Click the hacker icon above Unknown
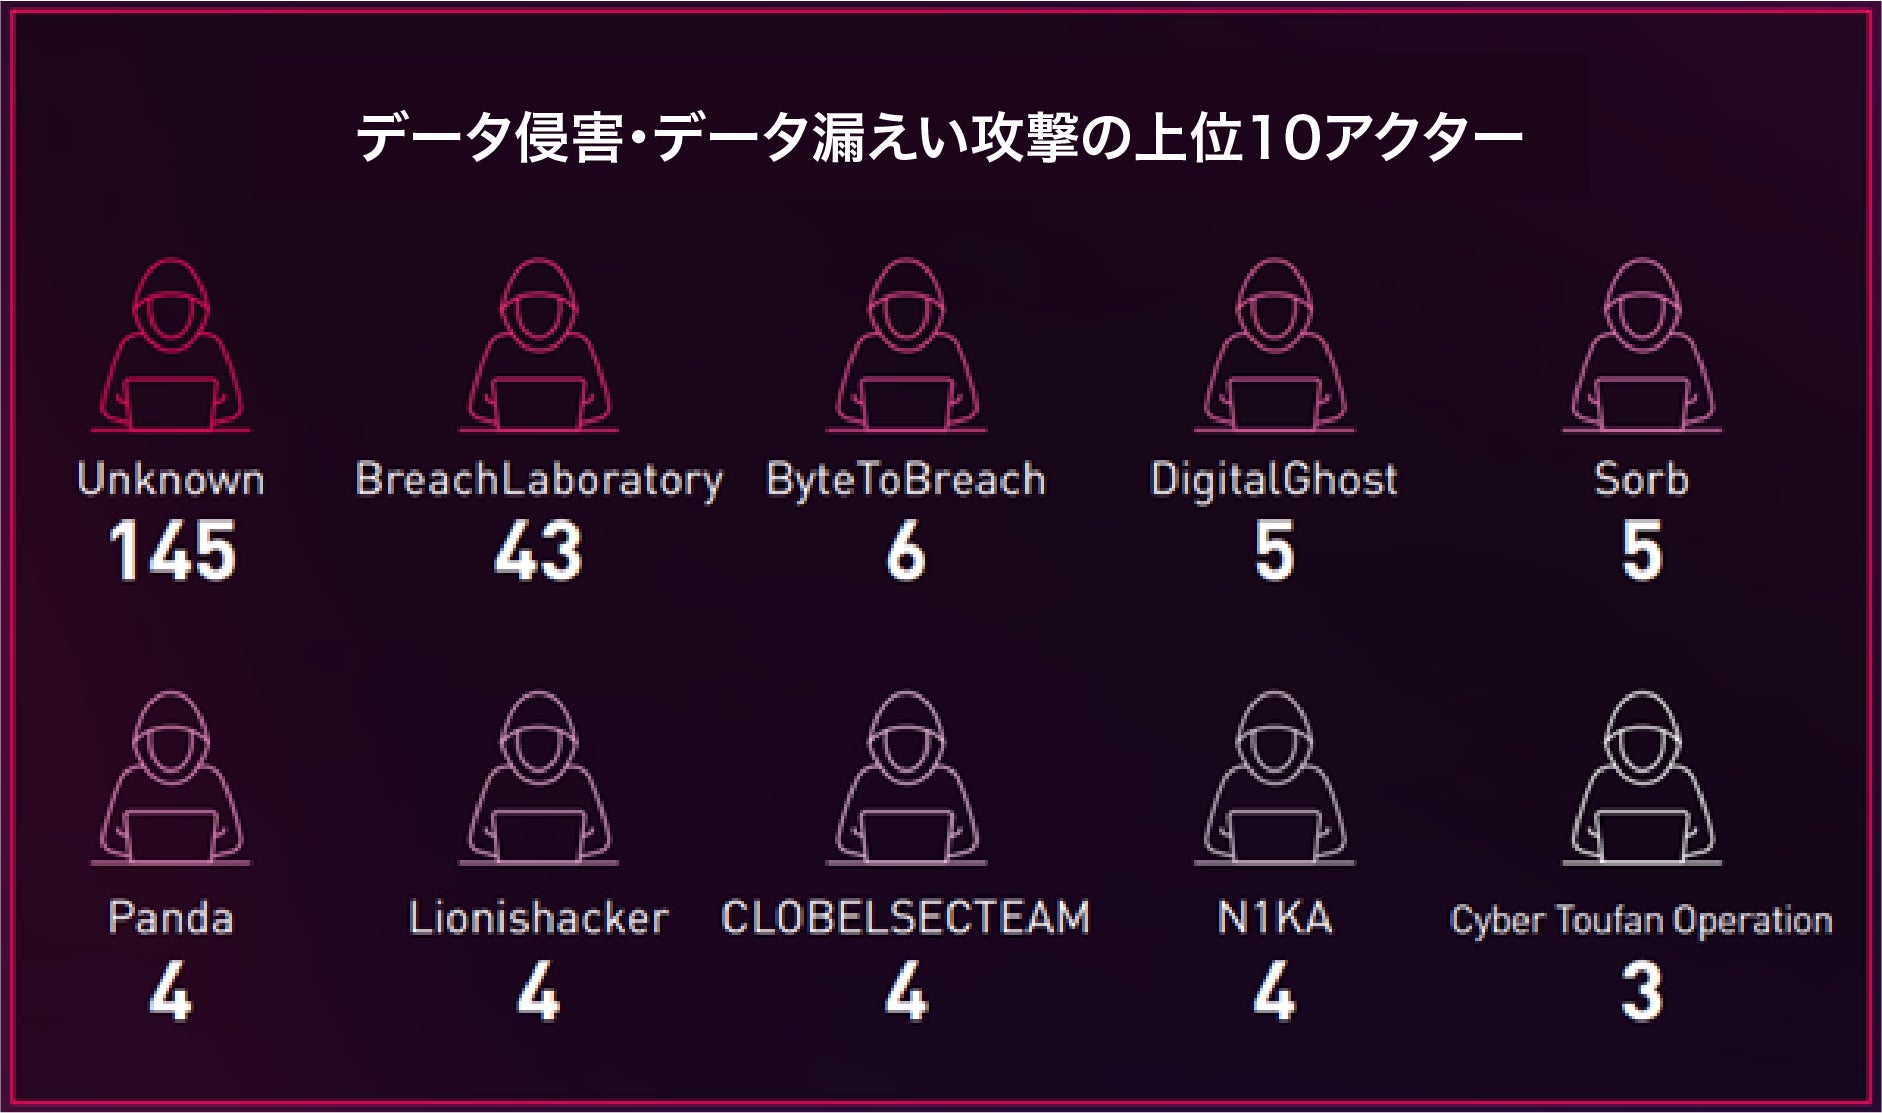The height and width of the screenshot is (1113, 1882). click(171, 346)
